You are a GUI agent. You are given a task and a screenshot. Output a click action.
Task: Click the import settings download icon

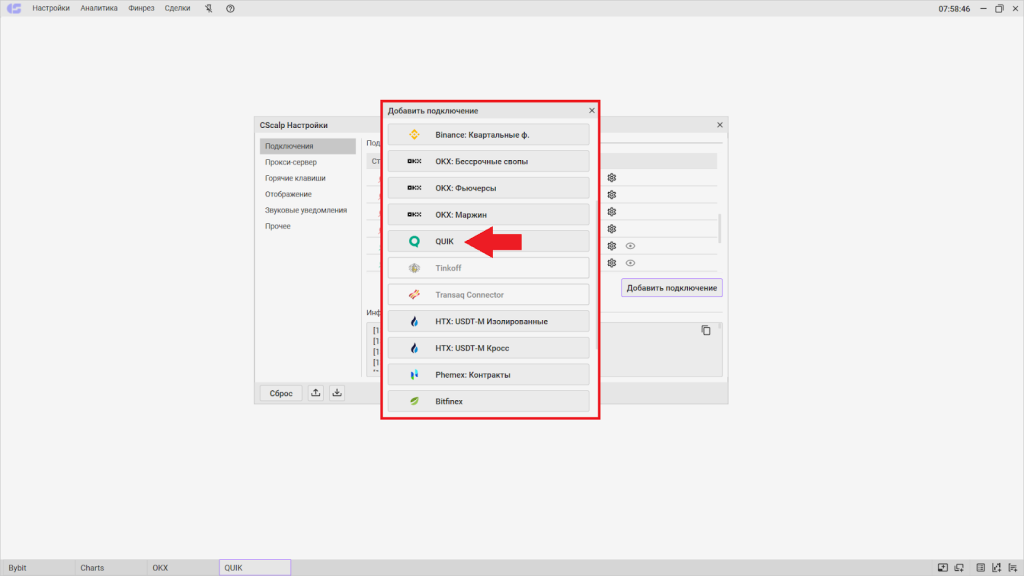pyautogui.click(x=337, y=392)
